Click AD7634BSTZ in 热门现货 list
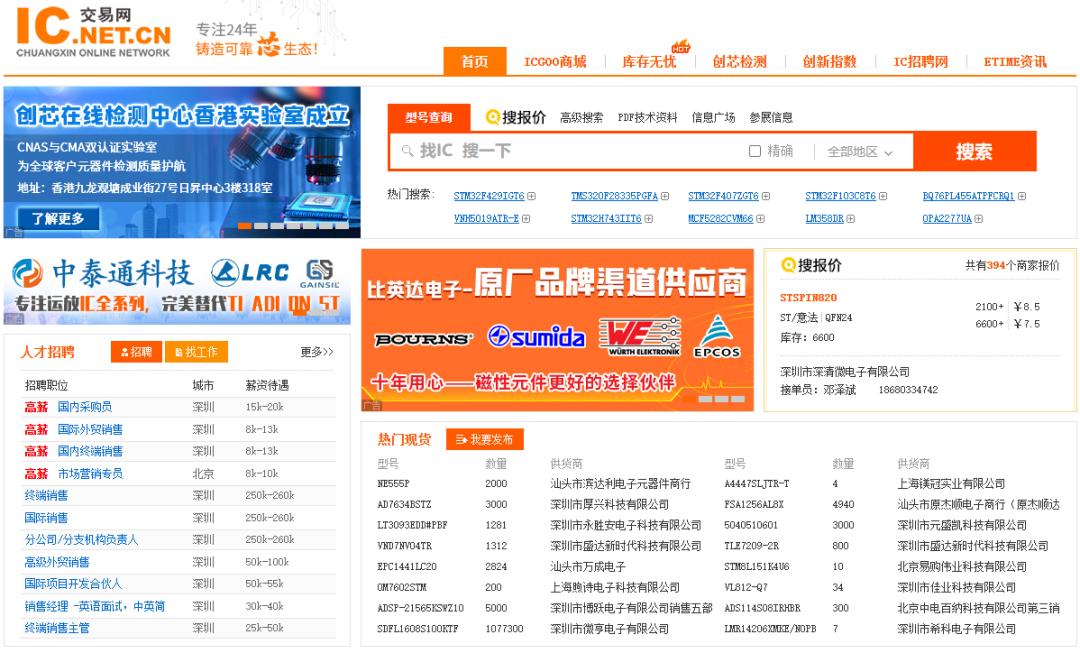The width and height of the screenshot is (1080, 653). [x=402, y=505]
